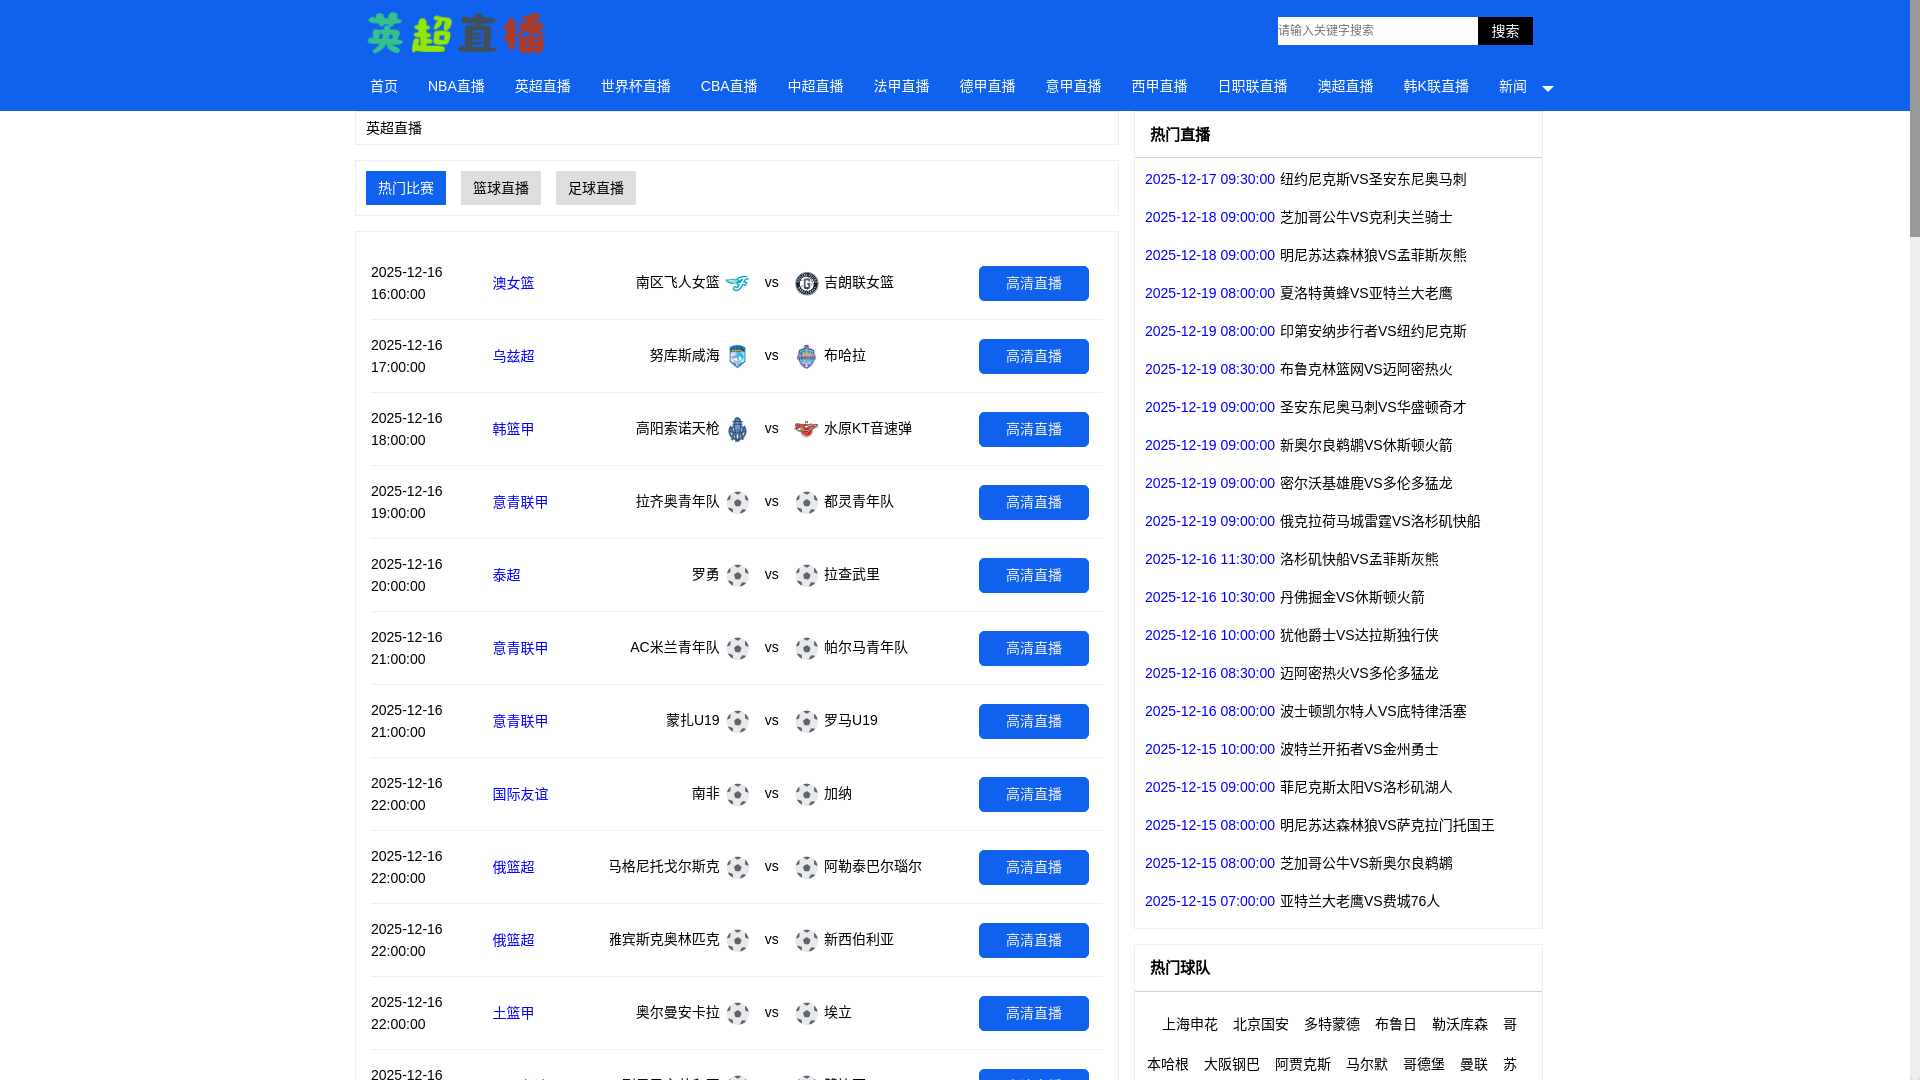This screenshot has width=1920, height=1080.
Task: Open 纽约尼克斯VS圣安东尼奥马刺 hot match
Action: pos(1373,179)
